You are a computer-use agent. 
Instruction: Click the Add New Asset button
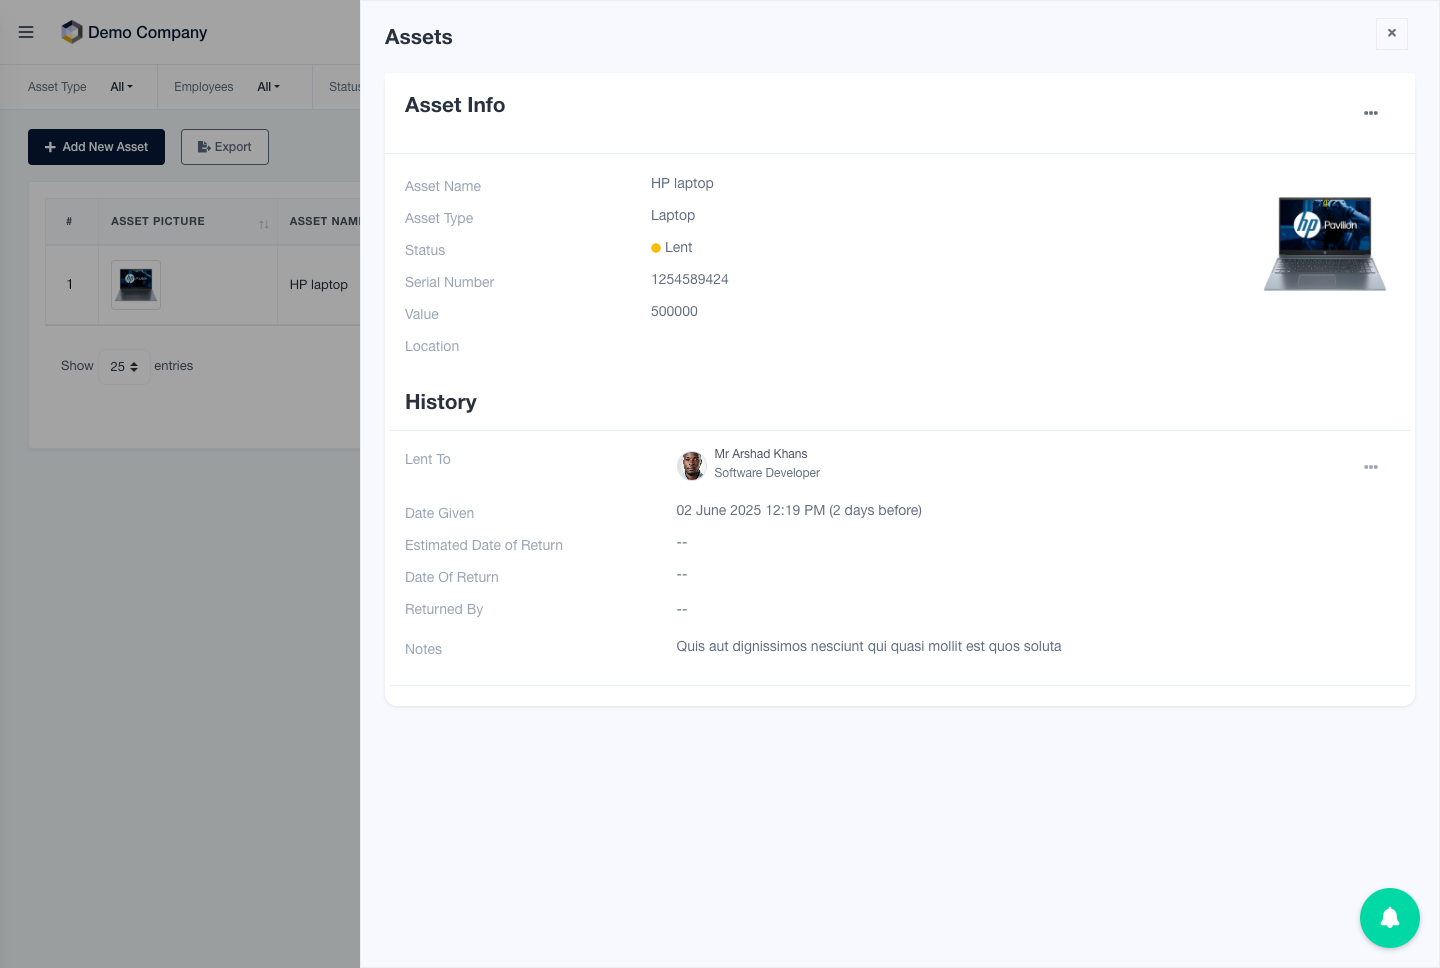pyautogui.click(x=96, y=147)
